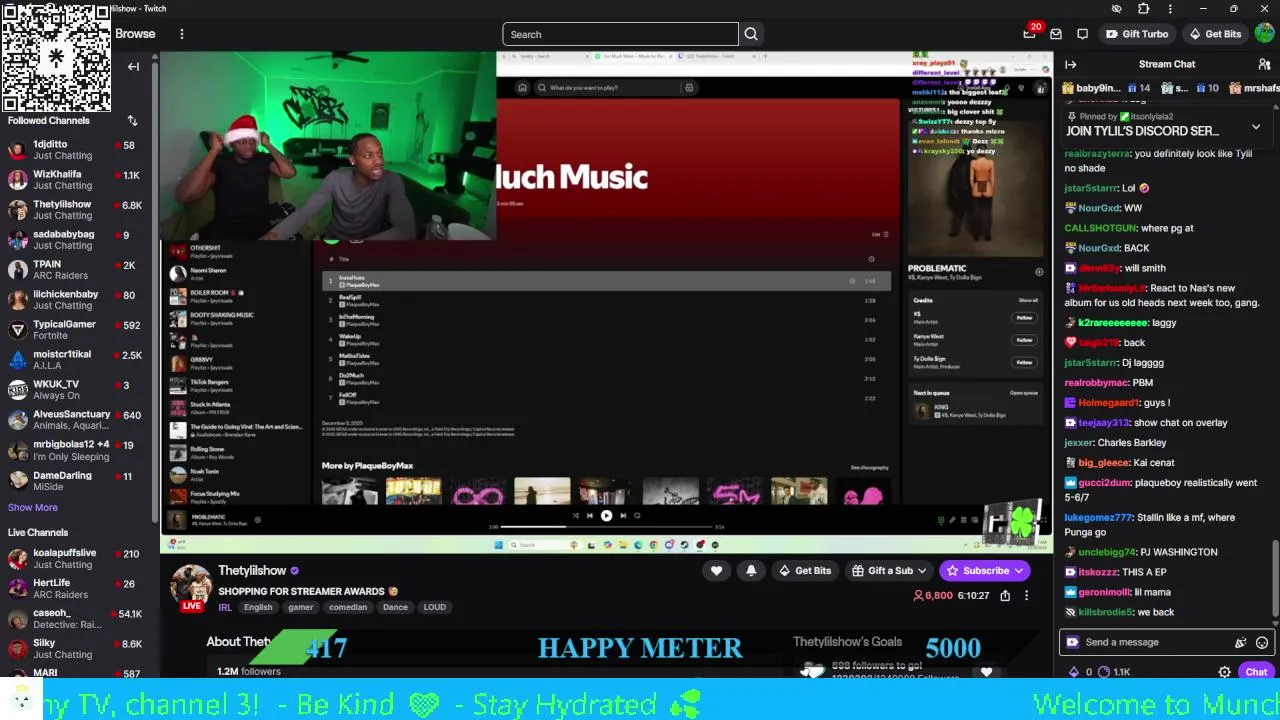Open the chat community users list icon

pos(1264,64)
